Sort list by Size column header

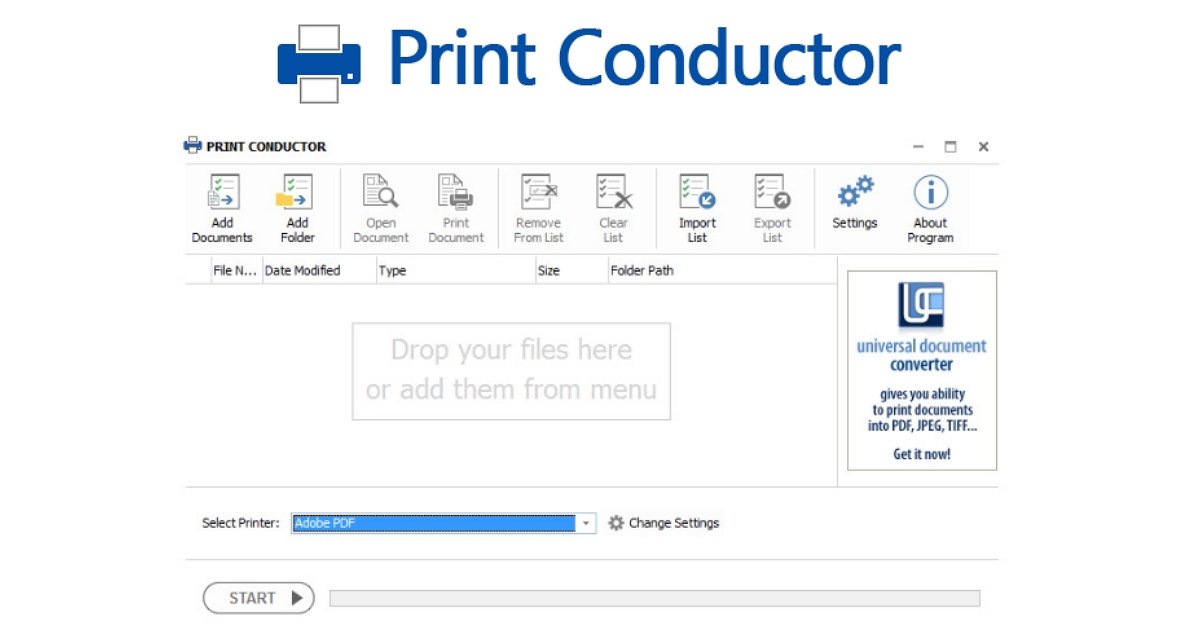click(x=571, y=270)
